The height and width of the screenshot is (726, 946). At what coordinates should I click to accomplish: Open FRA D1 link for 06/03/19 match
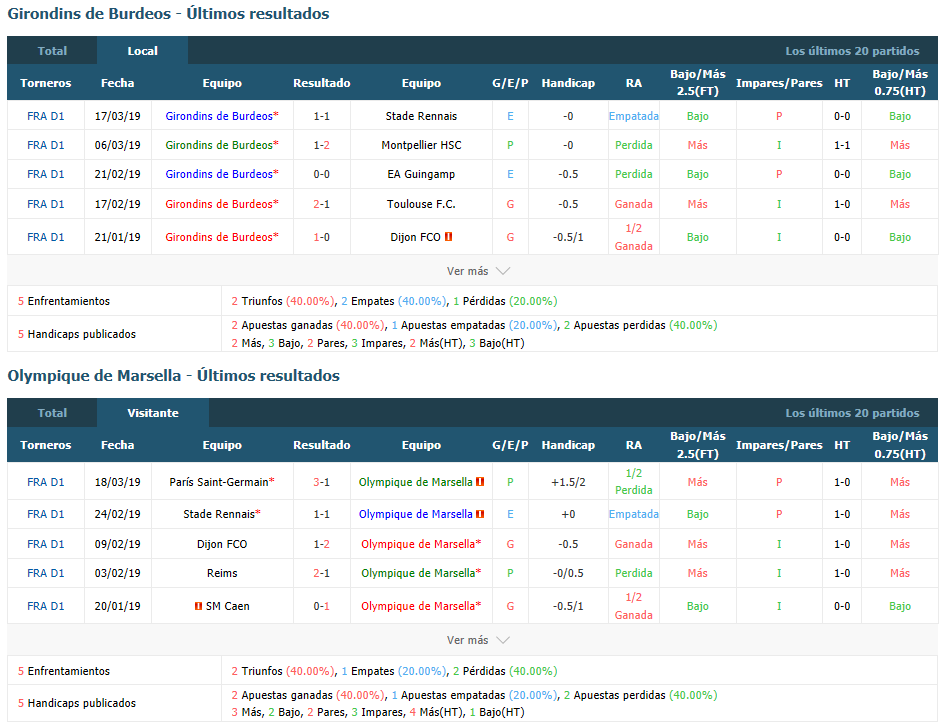(45, 145)
